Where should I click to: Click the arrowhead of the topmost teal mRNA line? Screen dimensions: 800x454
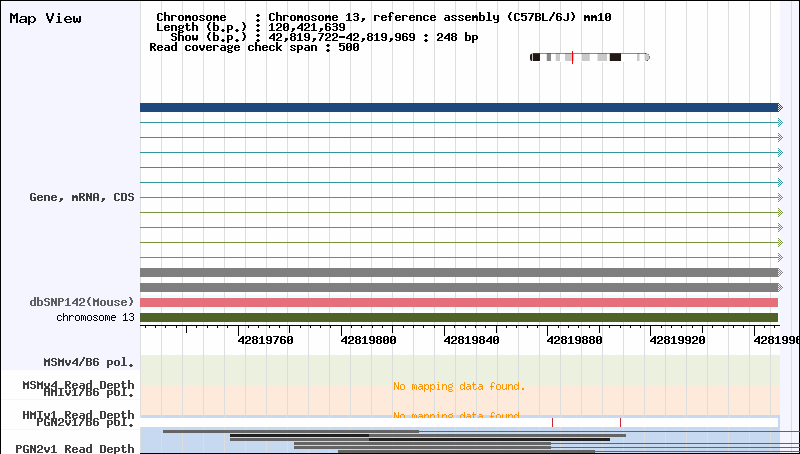780,122
